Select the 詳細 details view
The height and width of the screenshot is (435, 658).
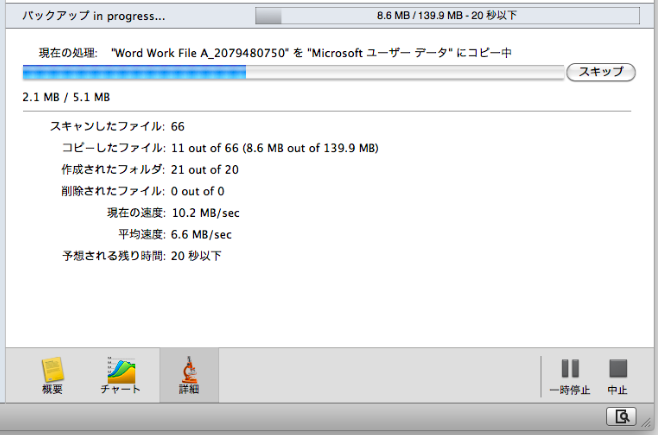(189, 375)
